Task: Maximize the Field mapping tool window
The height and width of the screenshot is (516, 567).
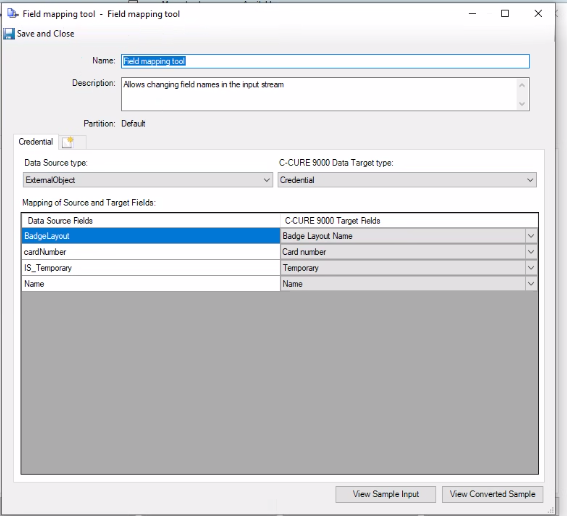Action: (505, 14)
